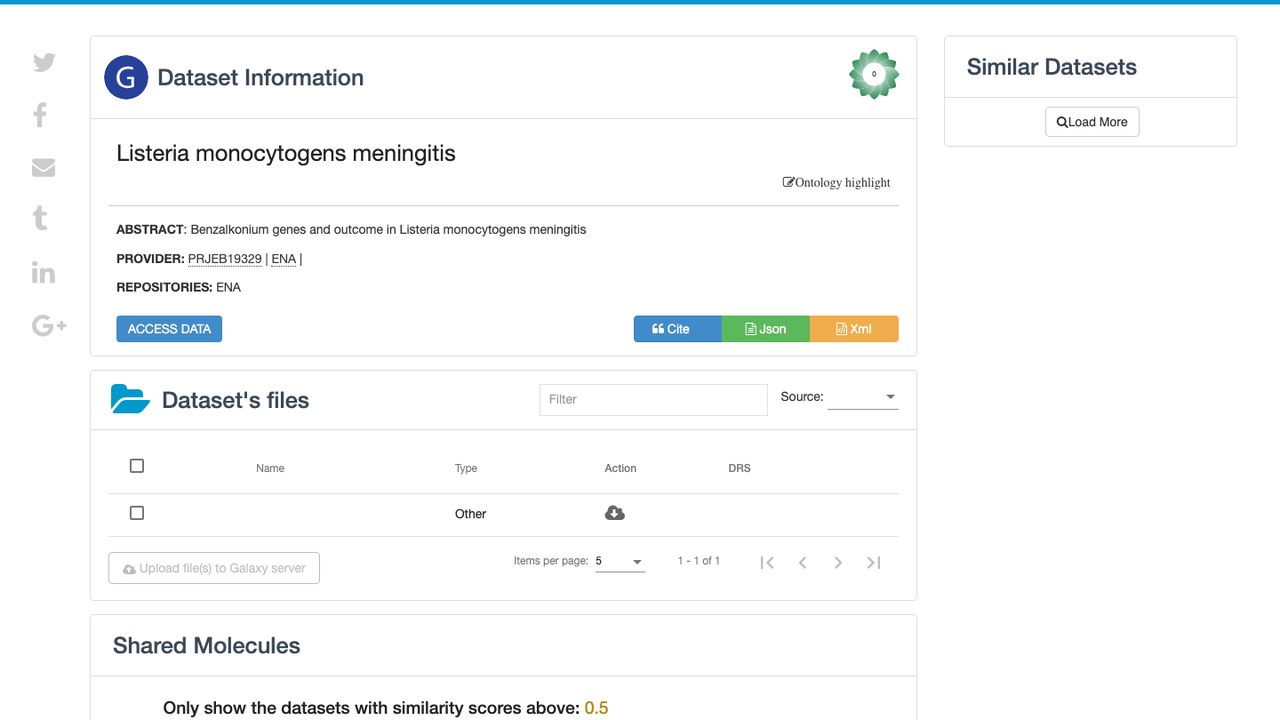Go to next page of files

pyautogui.click(x=838, y=562)
